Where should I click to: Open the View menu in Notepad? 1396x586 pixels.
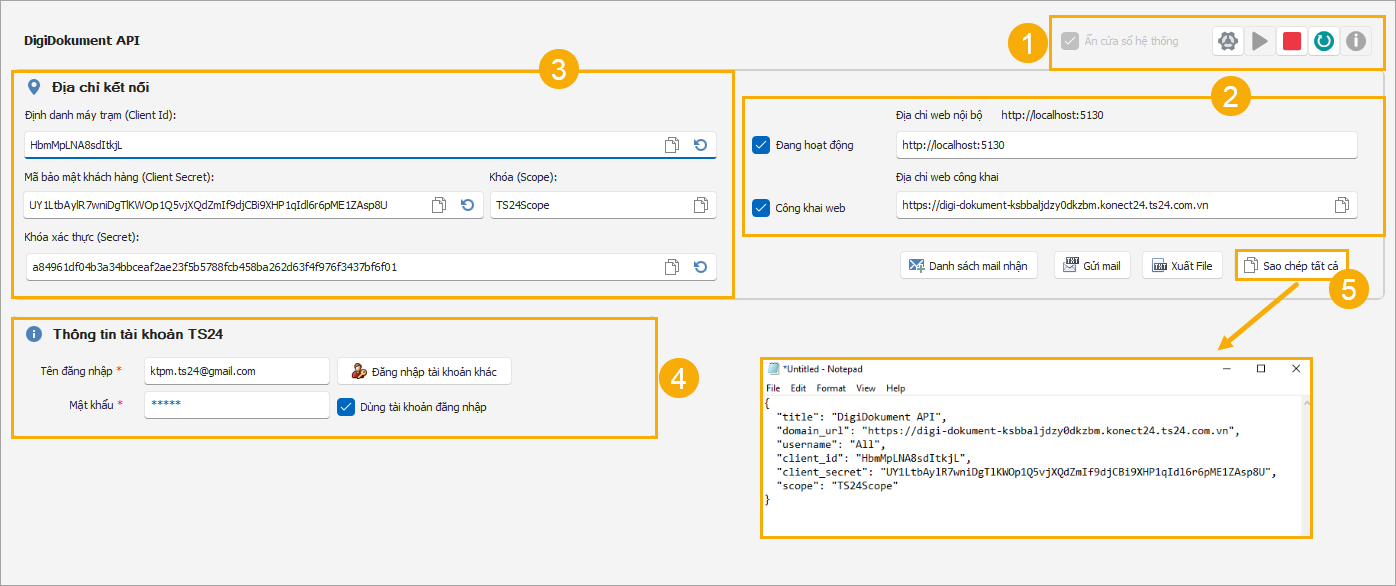pyautogui.click(x=866, y=388)
